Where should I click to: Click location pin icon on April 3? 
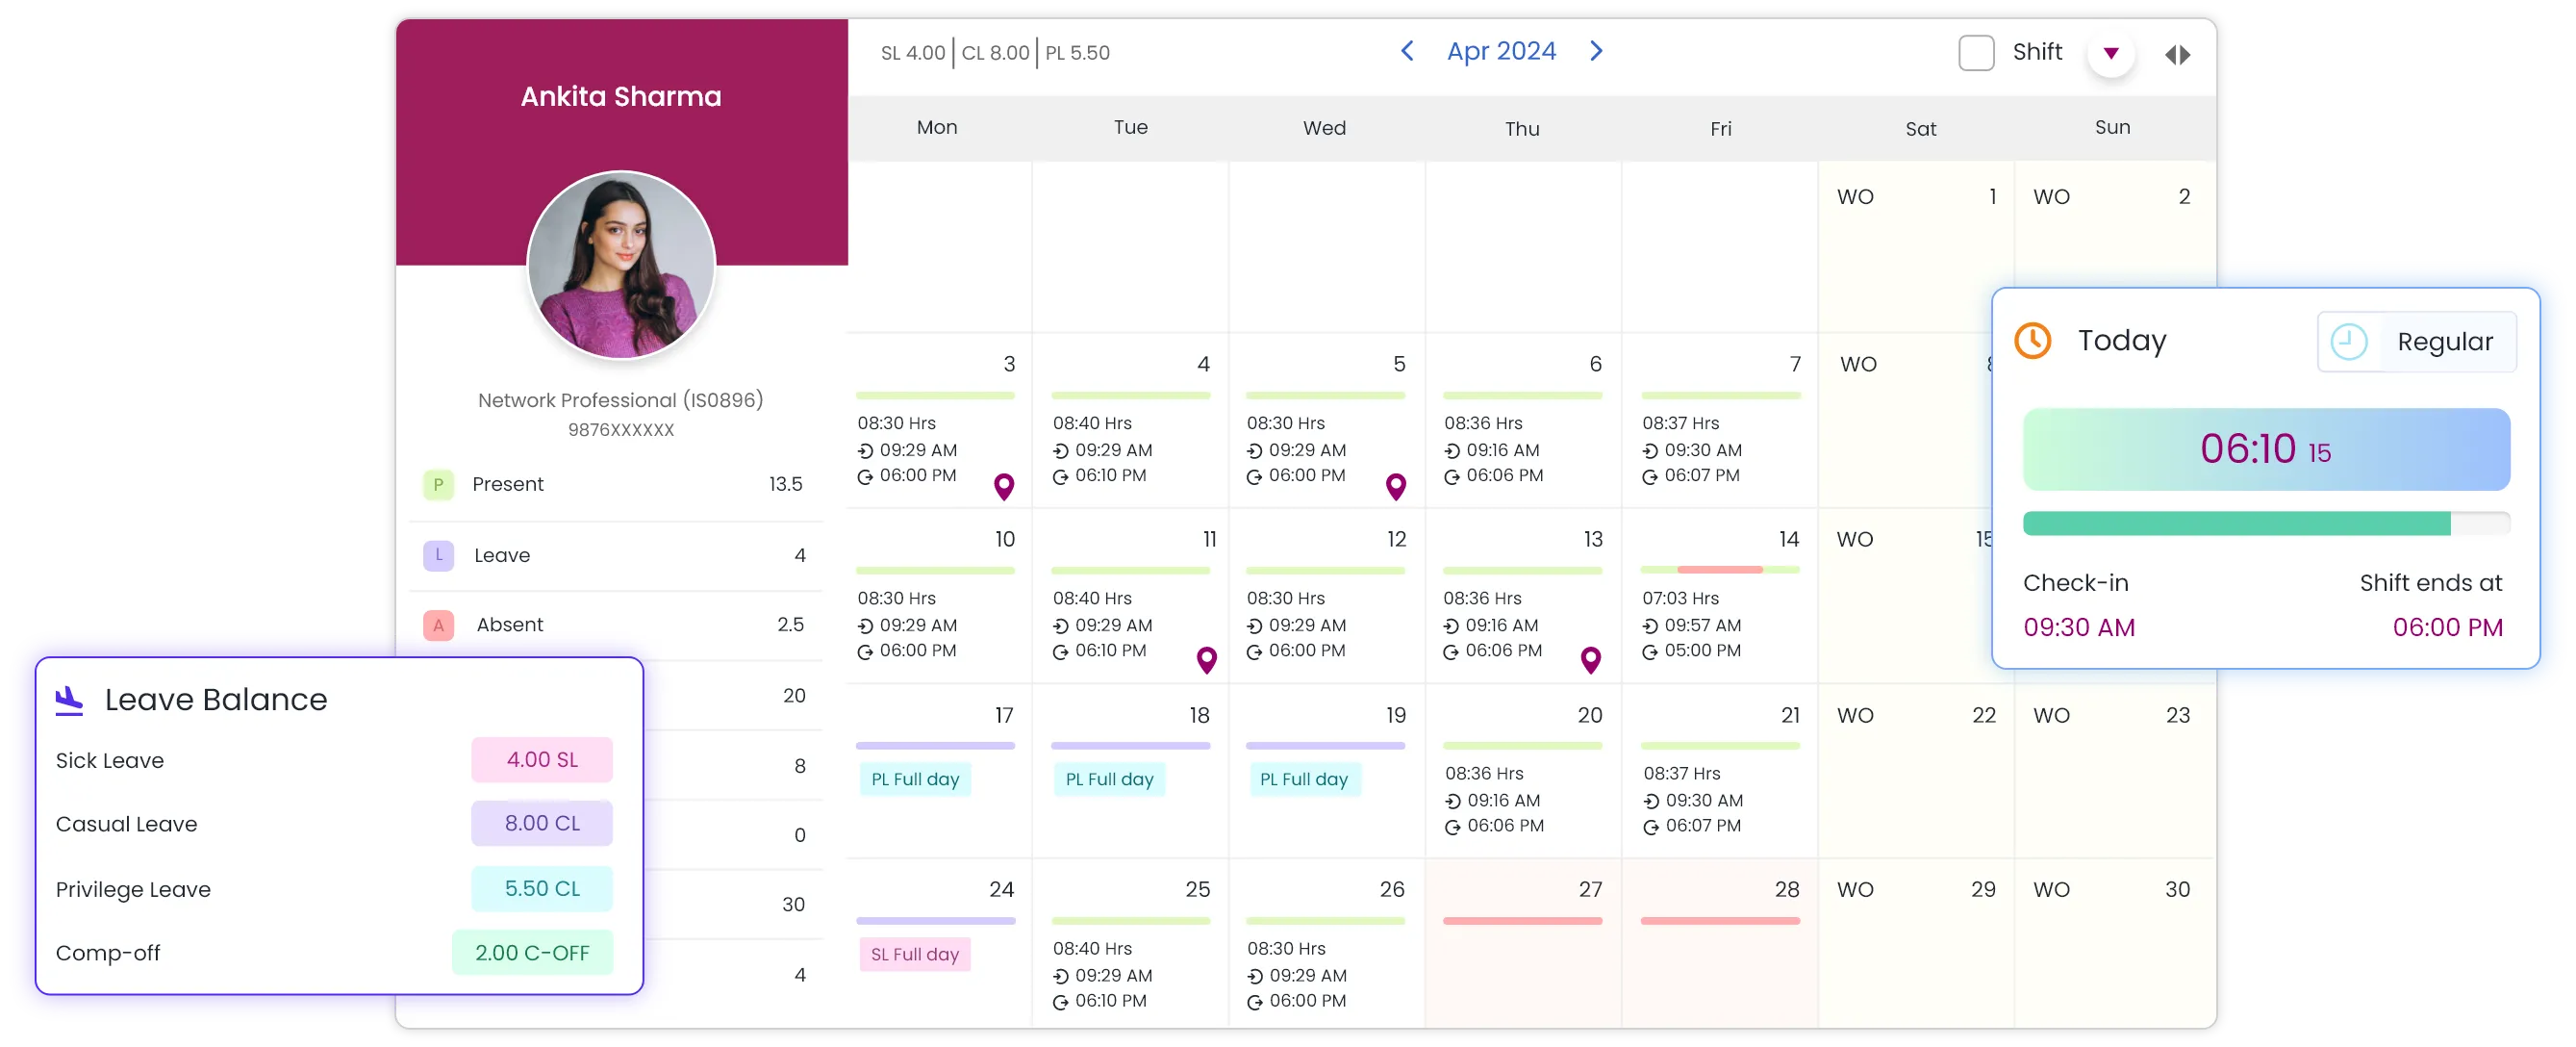point(1004,486)
